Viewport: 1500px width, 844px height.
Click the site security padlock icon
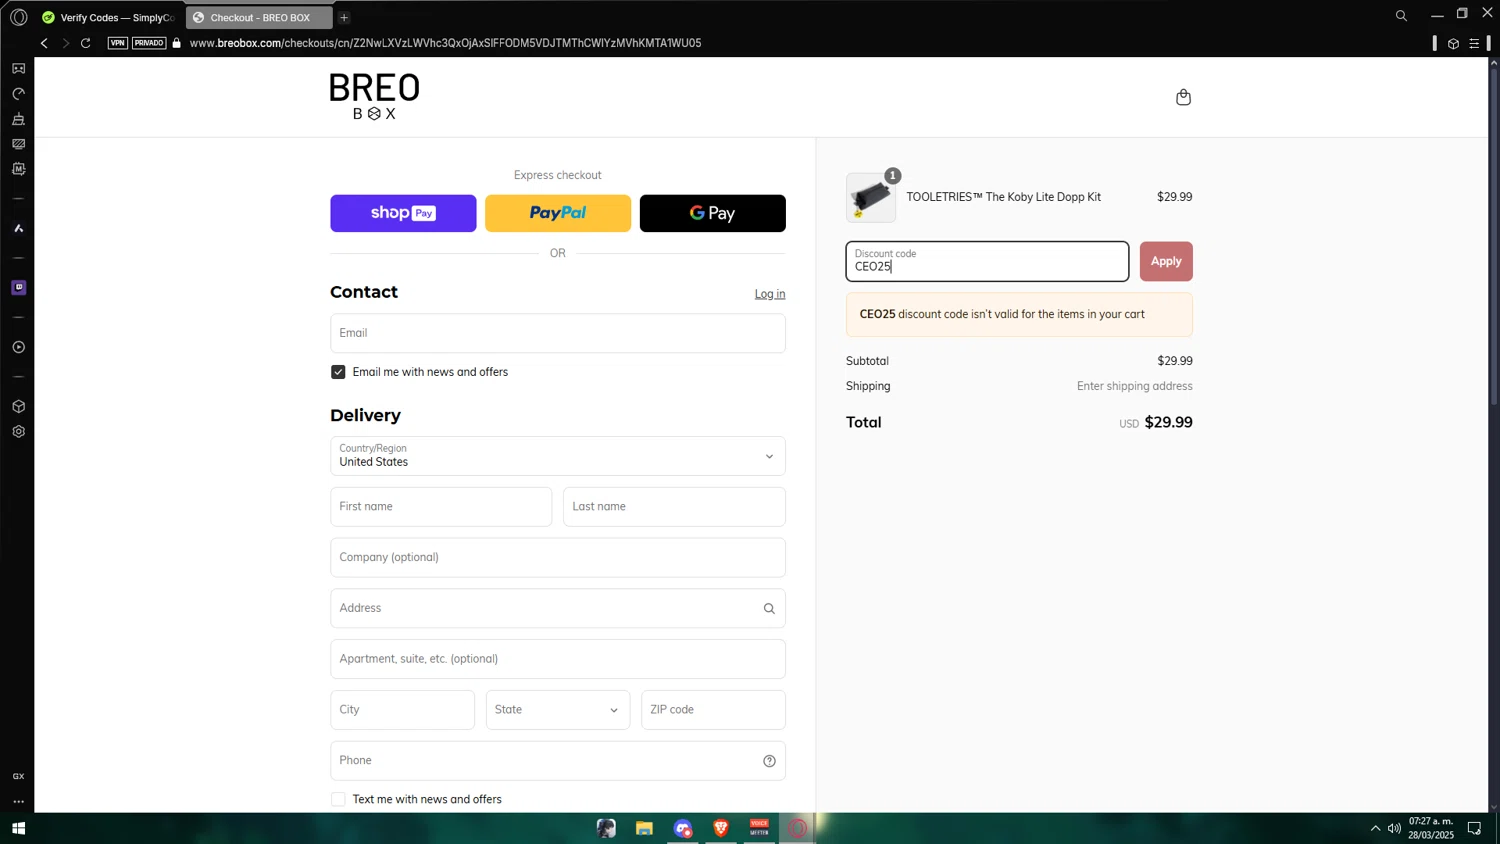[177, 43]
